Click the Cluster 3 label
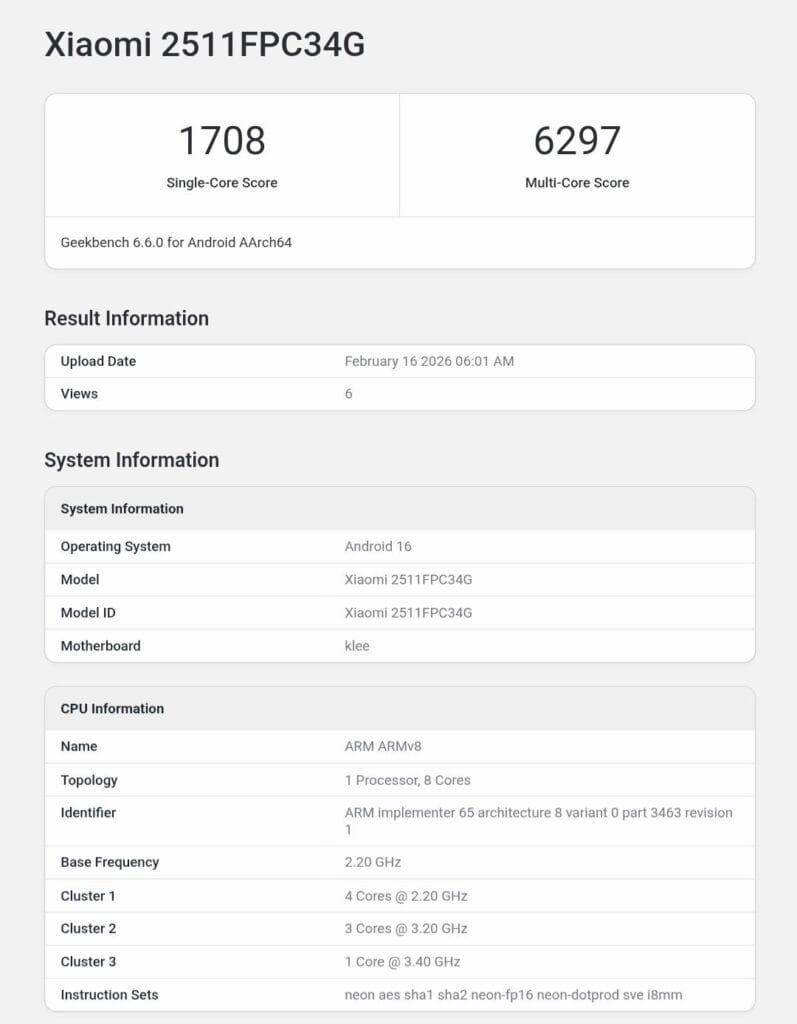The image size is (797, 1024). click(x=88, y=962)
